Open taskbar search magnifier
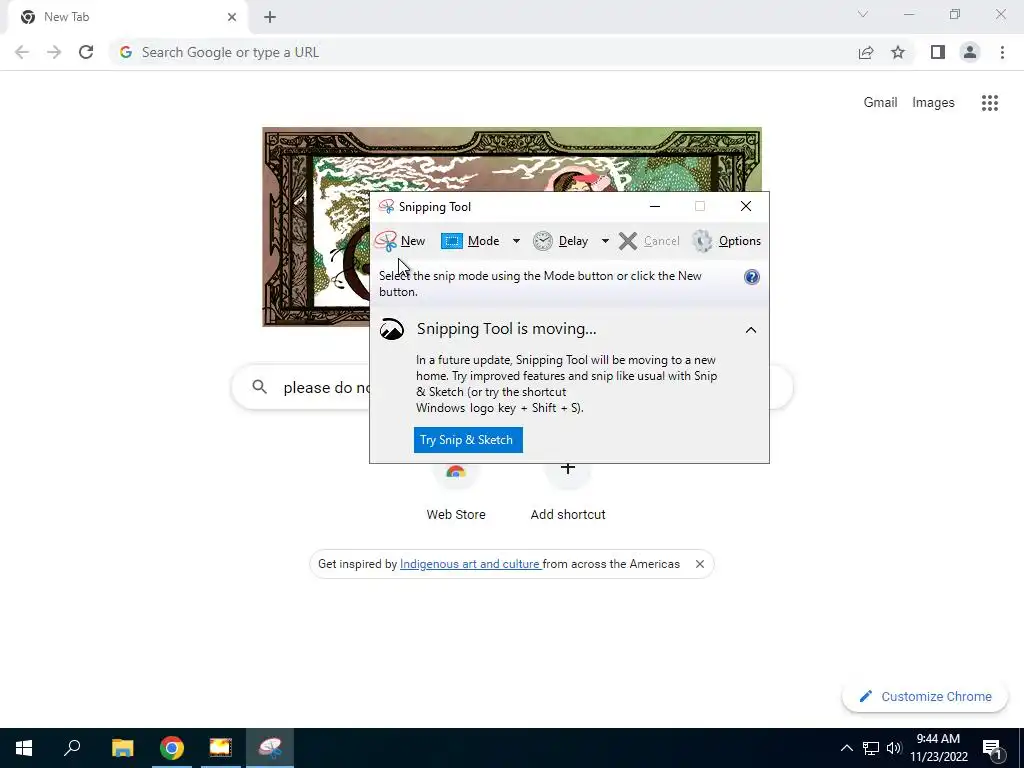 point(72,748)
